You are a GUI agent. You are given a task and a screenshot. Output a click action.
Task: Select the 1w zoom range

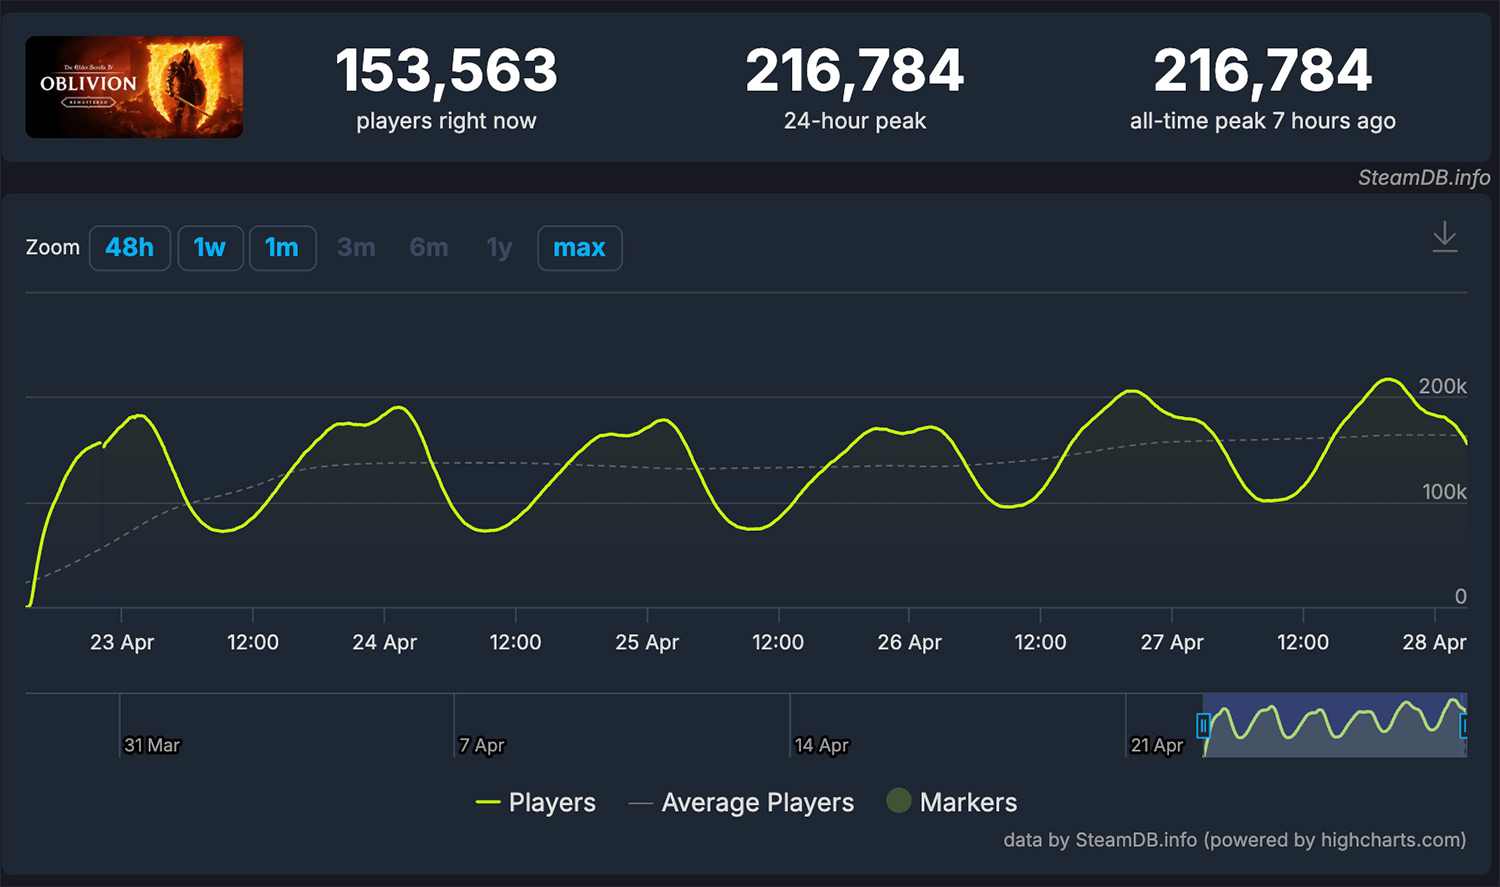coord(210,248)
